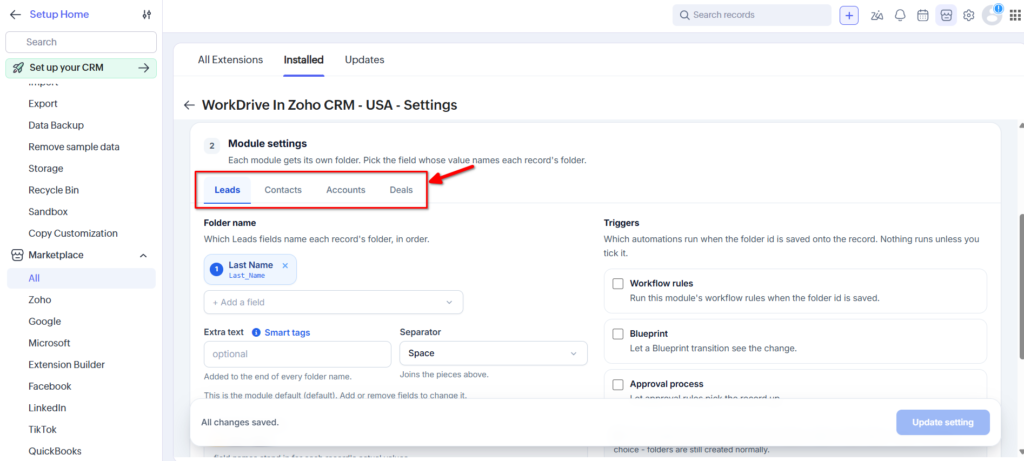Open Recycle Bin in sidebar
The image size is (1024, 461).
[x=54, y=190]
